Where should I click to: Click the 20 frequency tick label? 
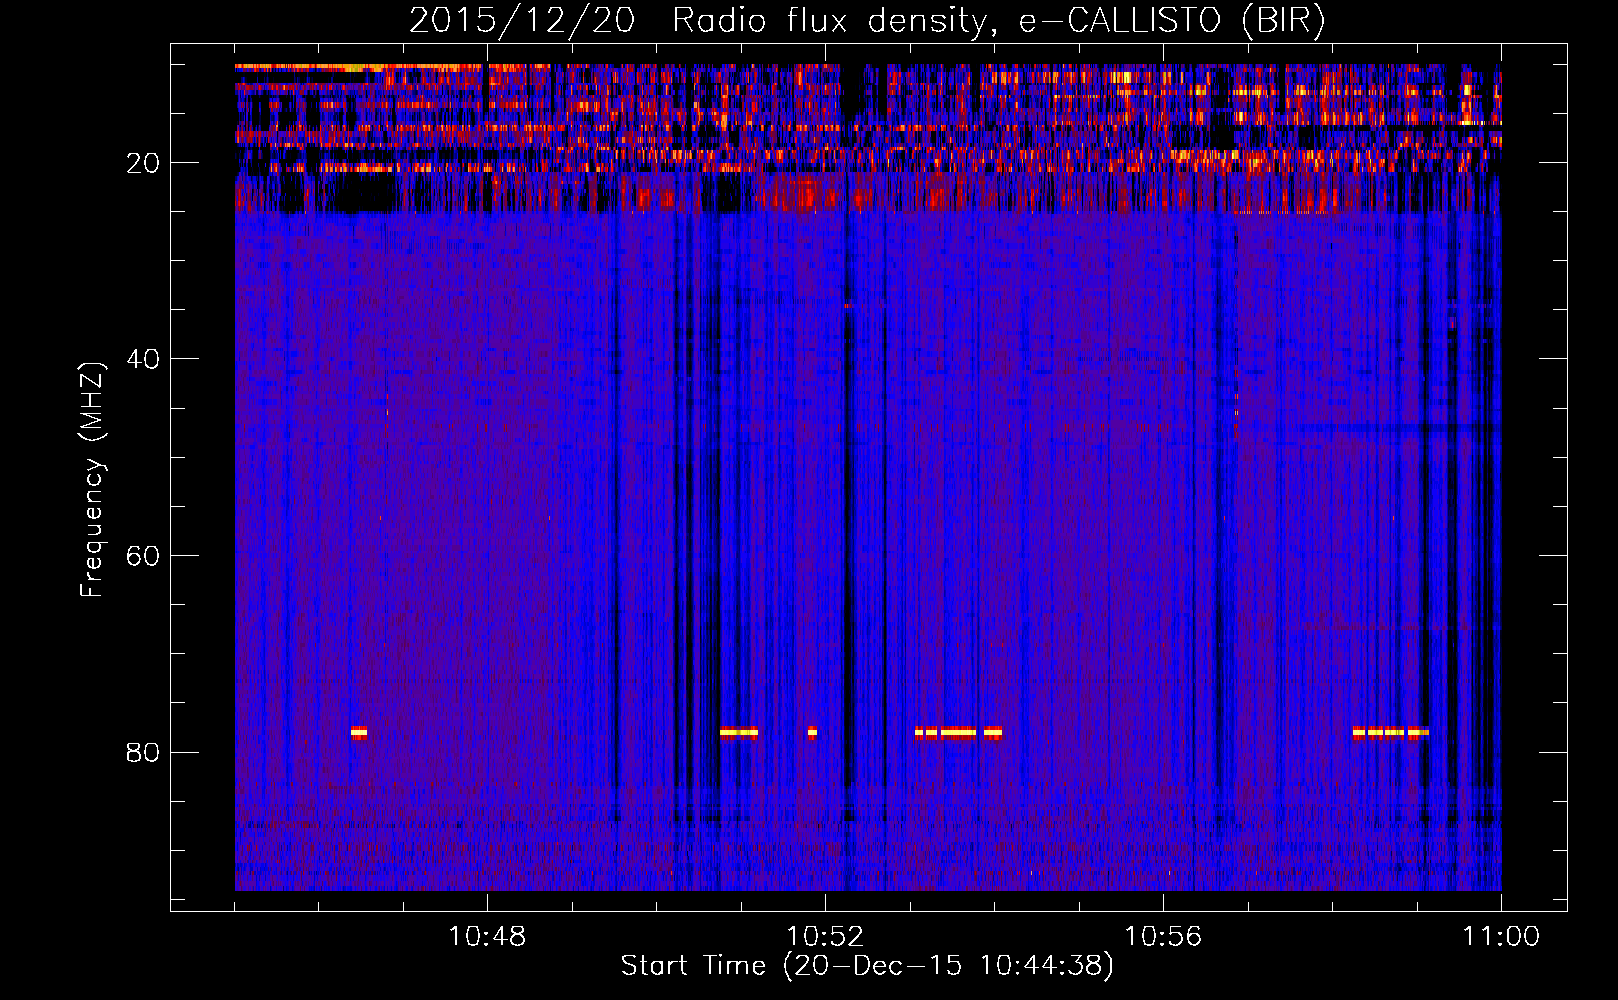point(143,163)
